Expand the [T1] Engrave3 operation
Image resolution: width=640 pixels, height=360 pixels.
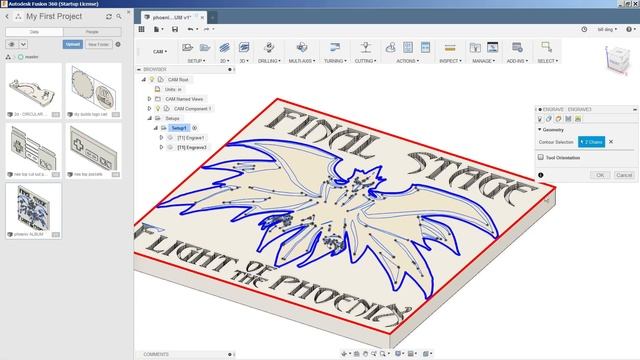coord(161,147)
